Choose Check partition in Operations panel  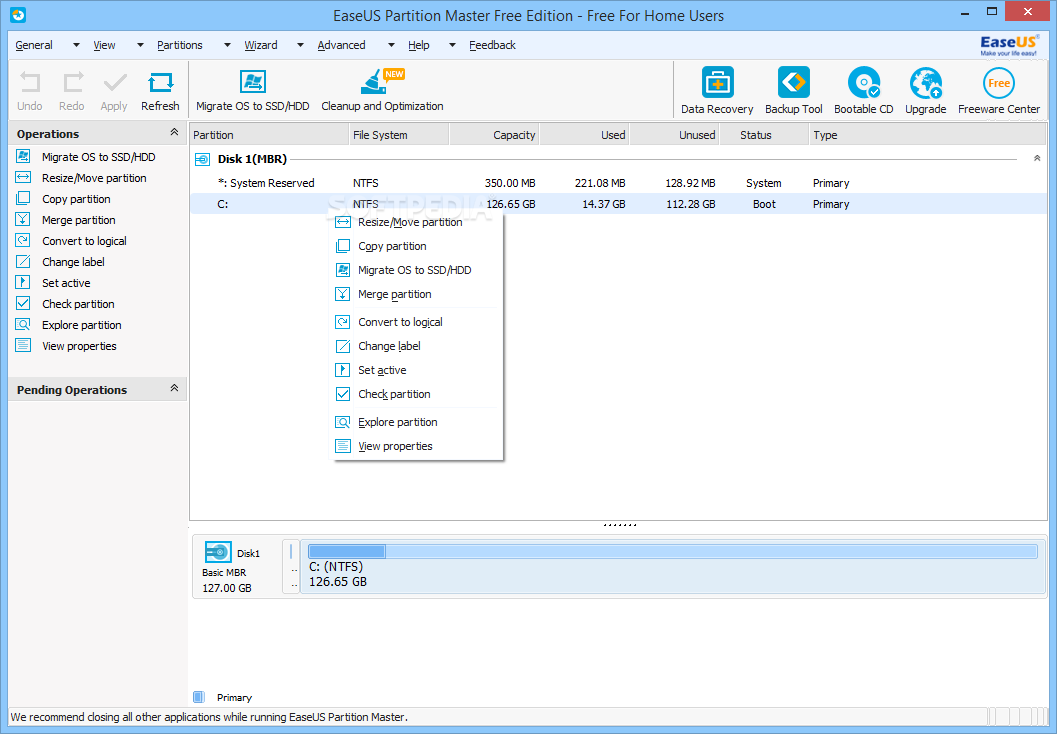78,304
